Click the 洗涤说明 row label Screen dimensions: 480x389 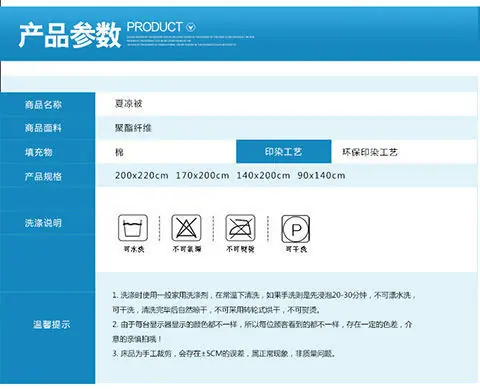pyautogui.click(x=43, y=223)
